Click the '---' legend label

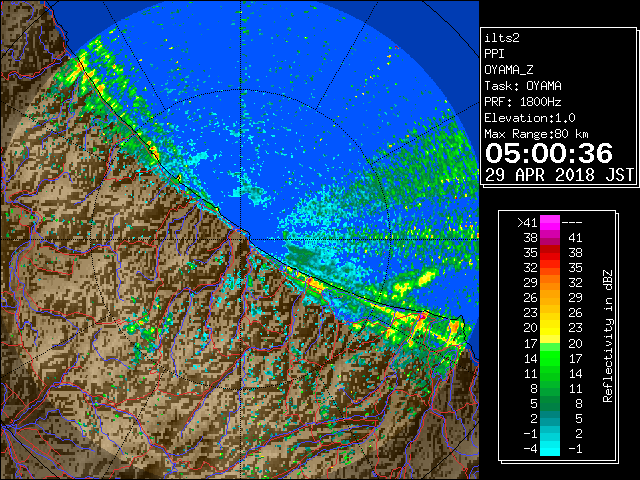point(572,223)
